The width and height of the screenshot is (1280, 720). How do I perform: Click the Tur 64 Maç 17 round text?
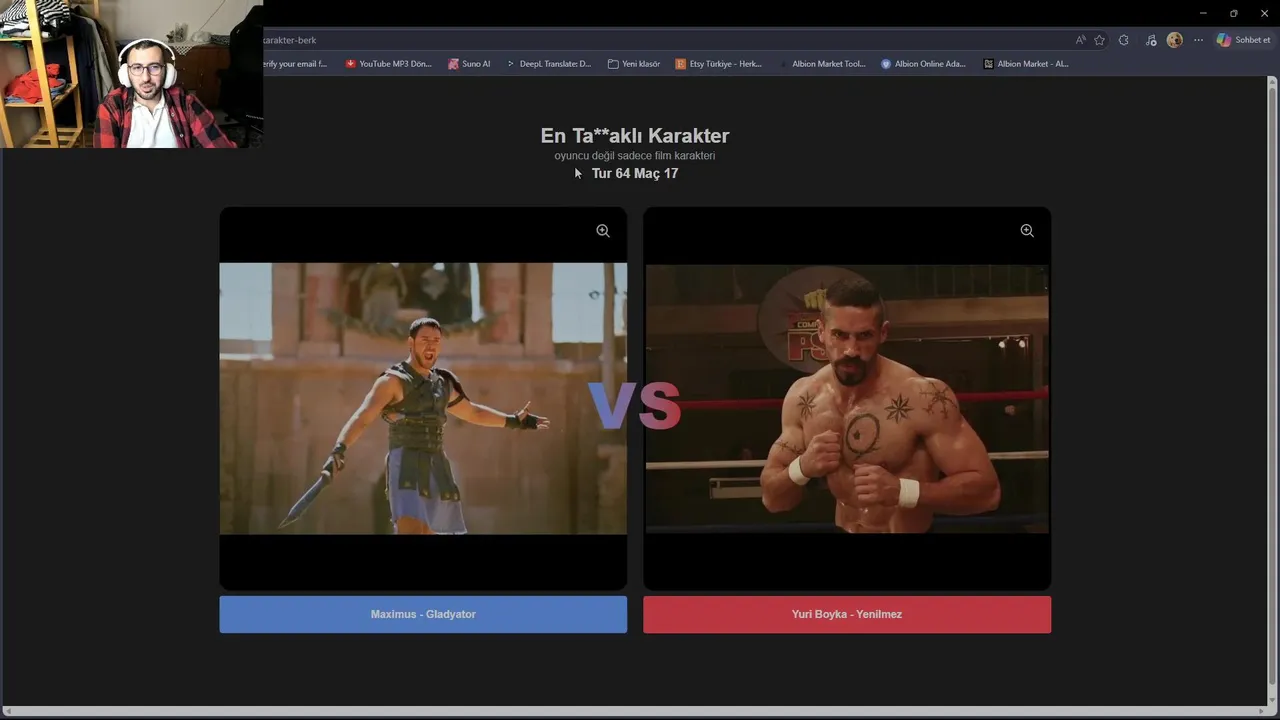[634, 173]
